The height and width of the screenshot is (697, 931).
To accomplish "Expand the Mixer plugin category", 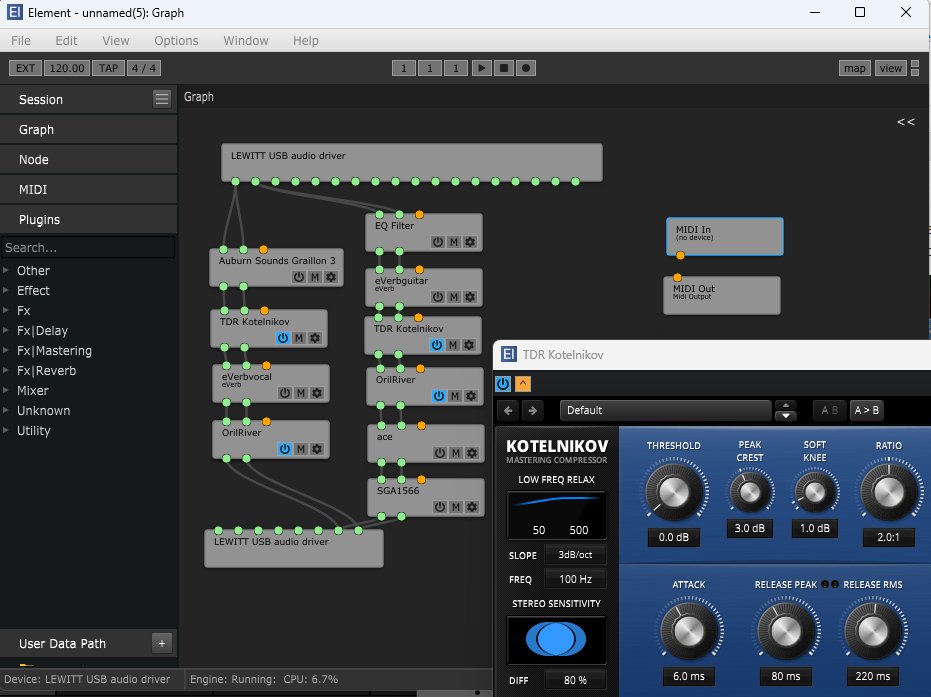I will [6, 391].
